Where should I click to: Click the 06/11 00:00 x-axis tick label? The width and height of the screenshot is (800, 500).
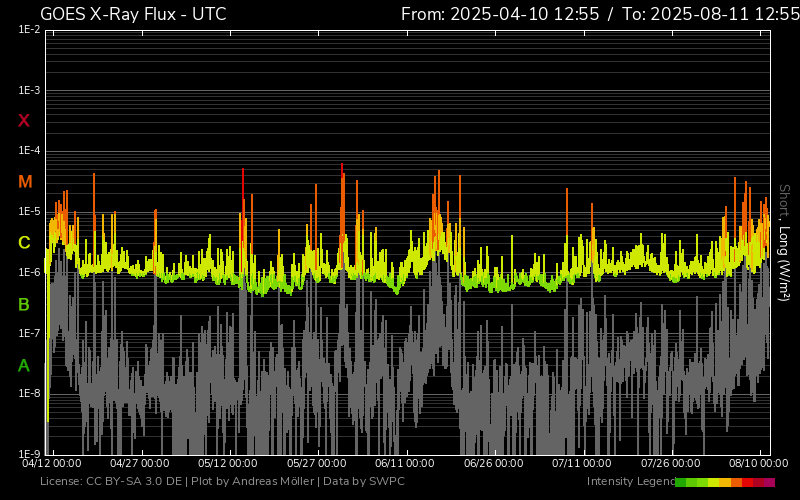[x=405, y=464]
